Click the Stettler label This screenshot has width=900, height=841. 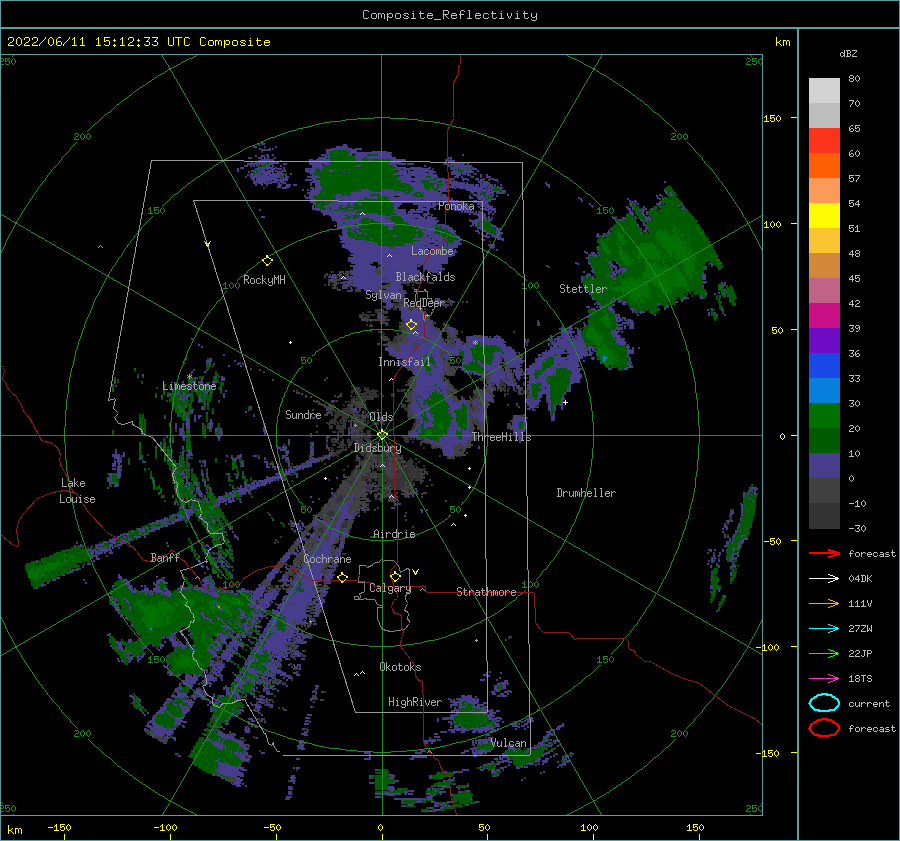(583, 289)
